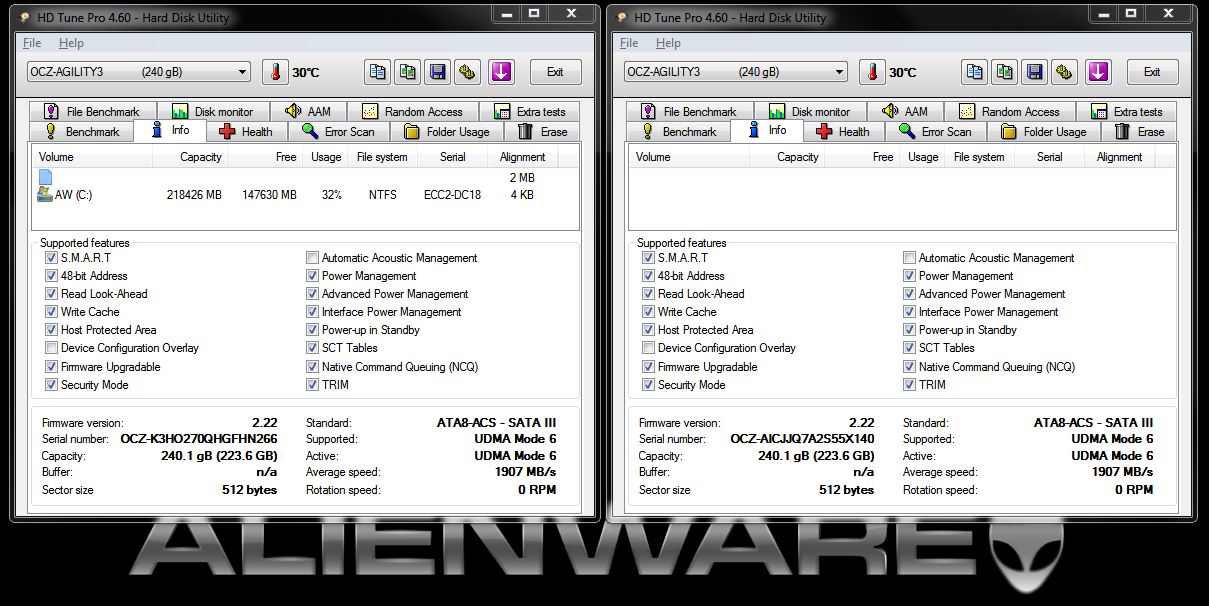This screenshot has height=606, width=1209.
Task: Click the thermometer temperature icon in right window
Action: tap(872, 72)
